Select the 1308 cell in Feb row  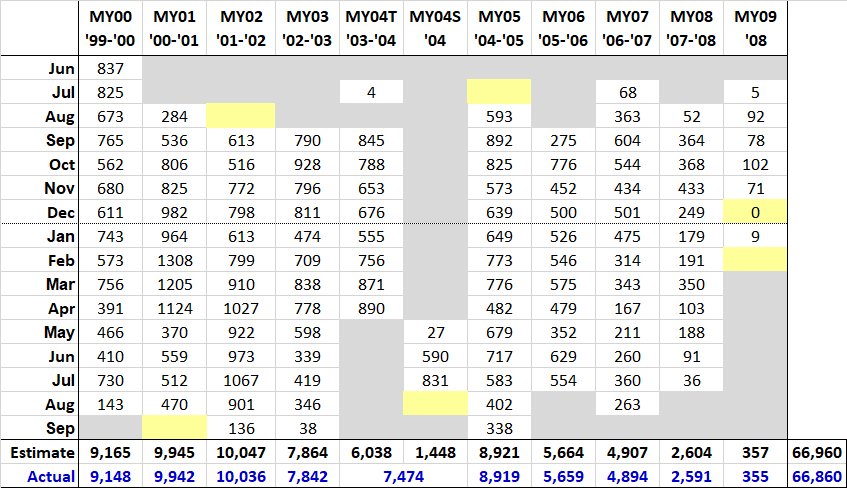coord(174,260)
